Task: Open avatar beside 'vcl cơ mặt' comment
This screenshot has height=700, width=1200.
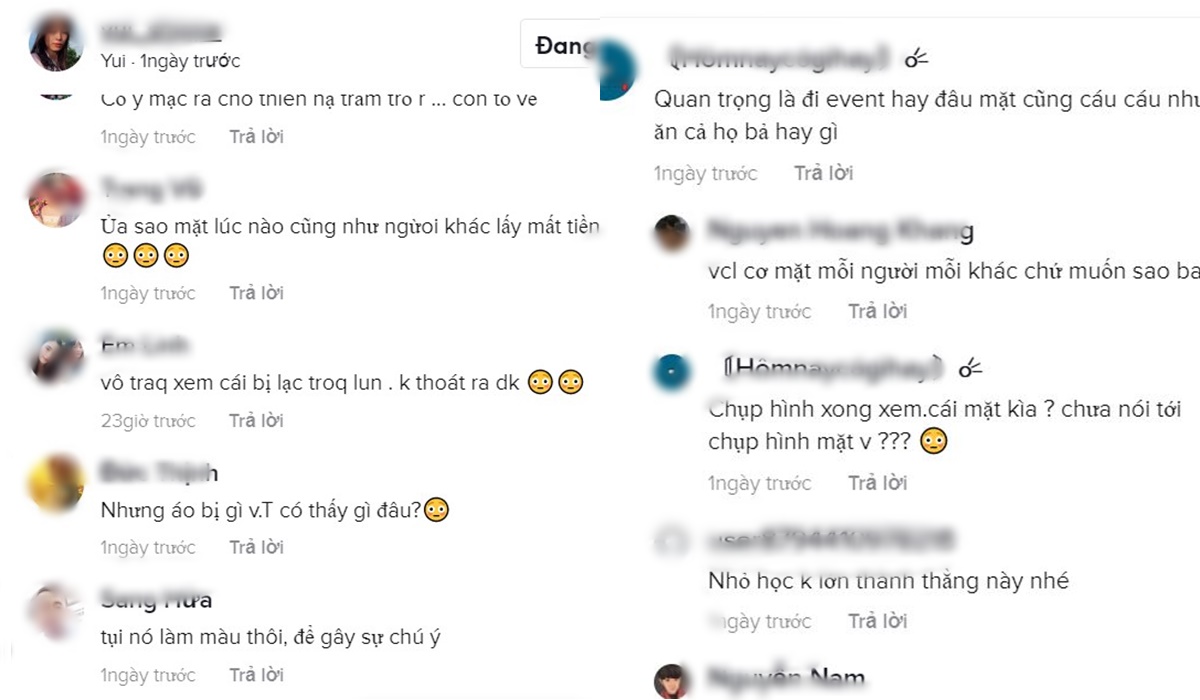Action: pos(672,235)
